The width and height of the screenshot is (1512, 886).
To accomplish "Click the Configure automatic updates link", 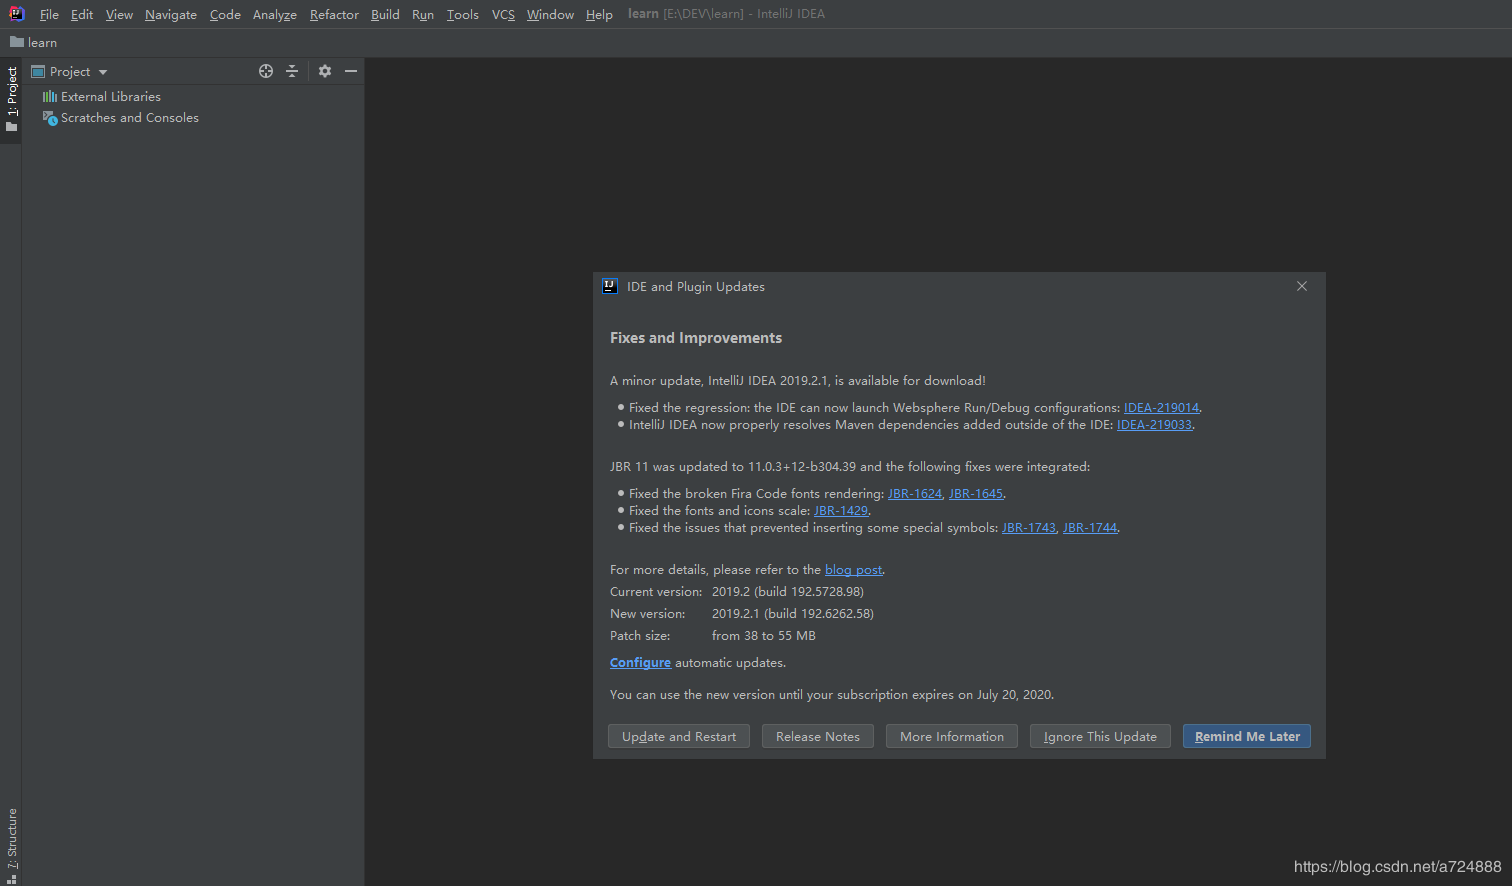I will 640,663.
